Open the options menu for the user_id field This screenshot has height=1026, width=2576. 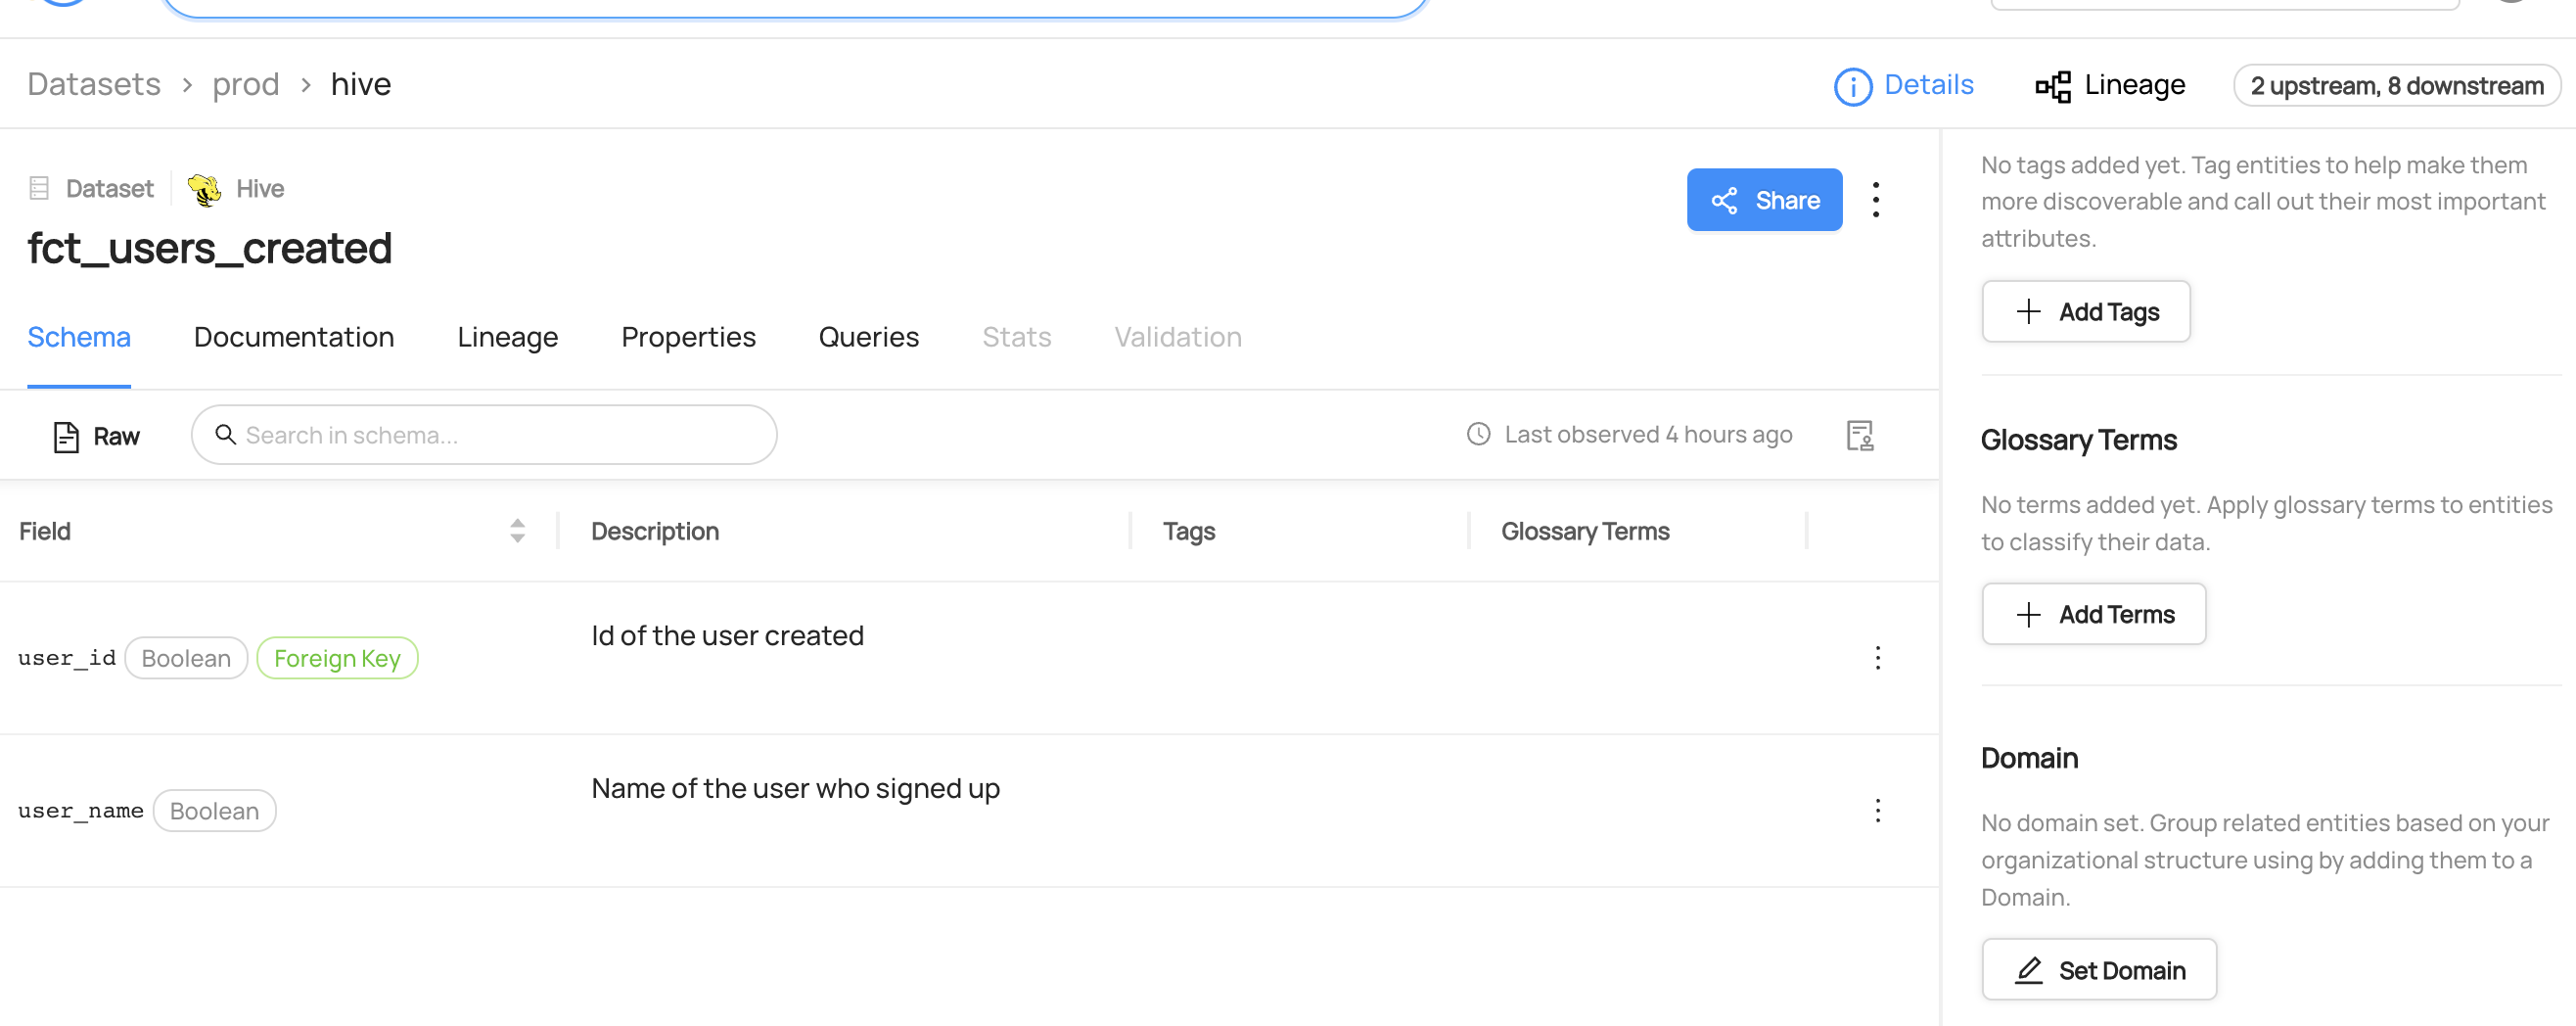click(x=1877, y=658)
